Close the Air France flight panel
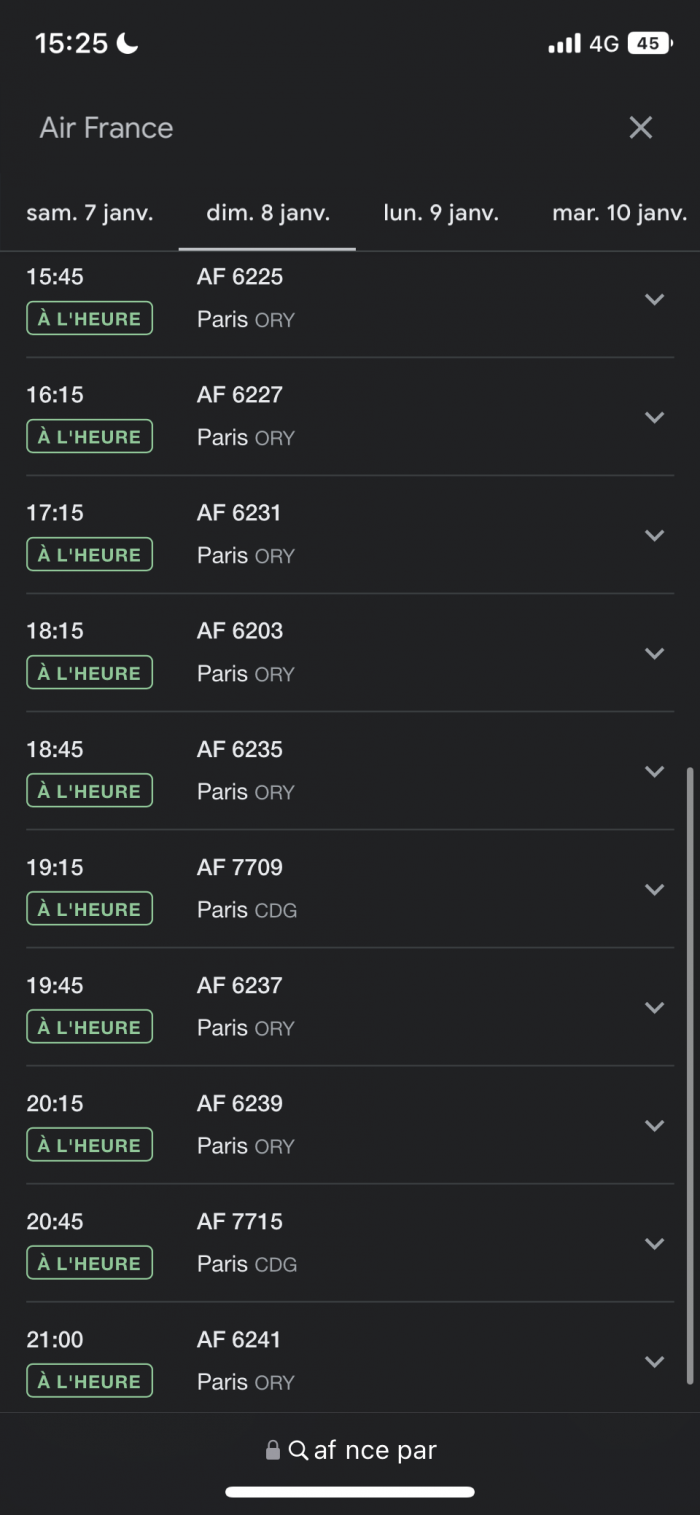The image size is (700, 1515). pyautogui.click(x=640, y=127)
